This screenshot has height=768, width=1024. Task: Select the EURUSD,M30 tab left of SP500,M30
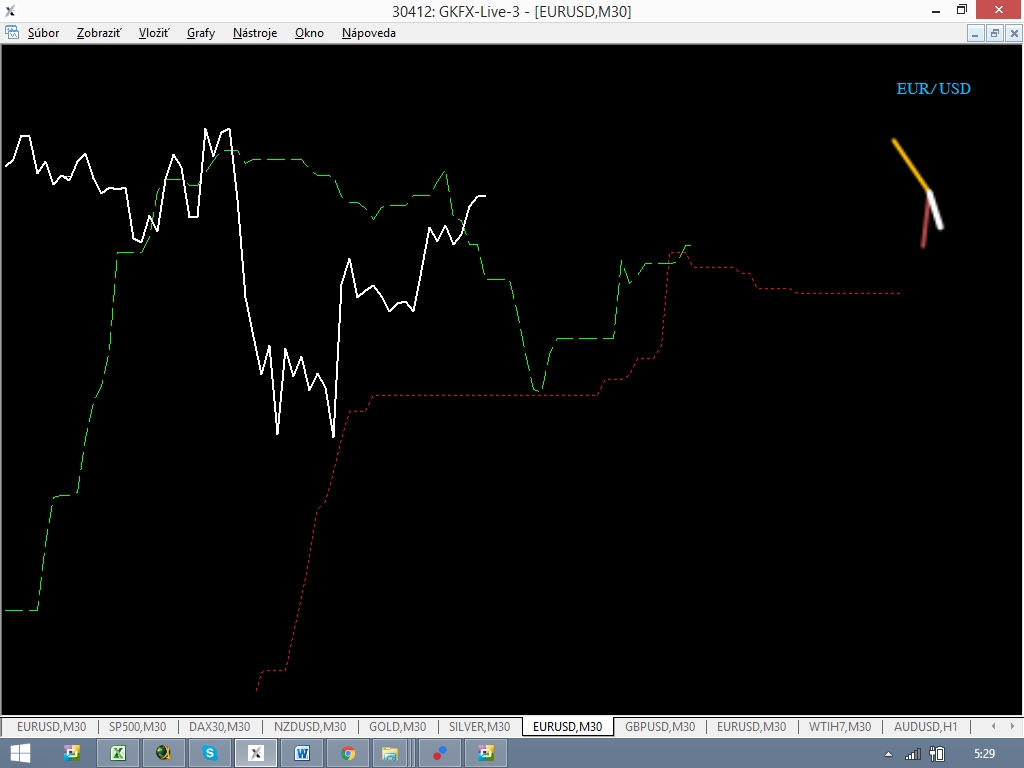pyautogui.click(x=51, y=726)
